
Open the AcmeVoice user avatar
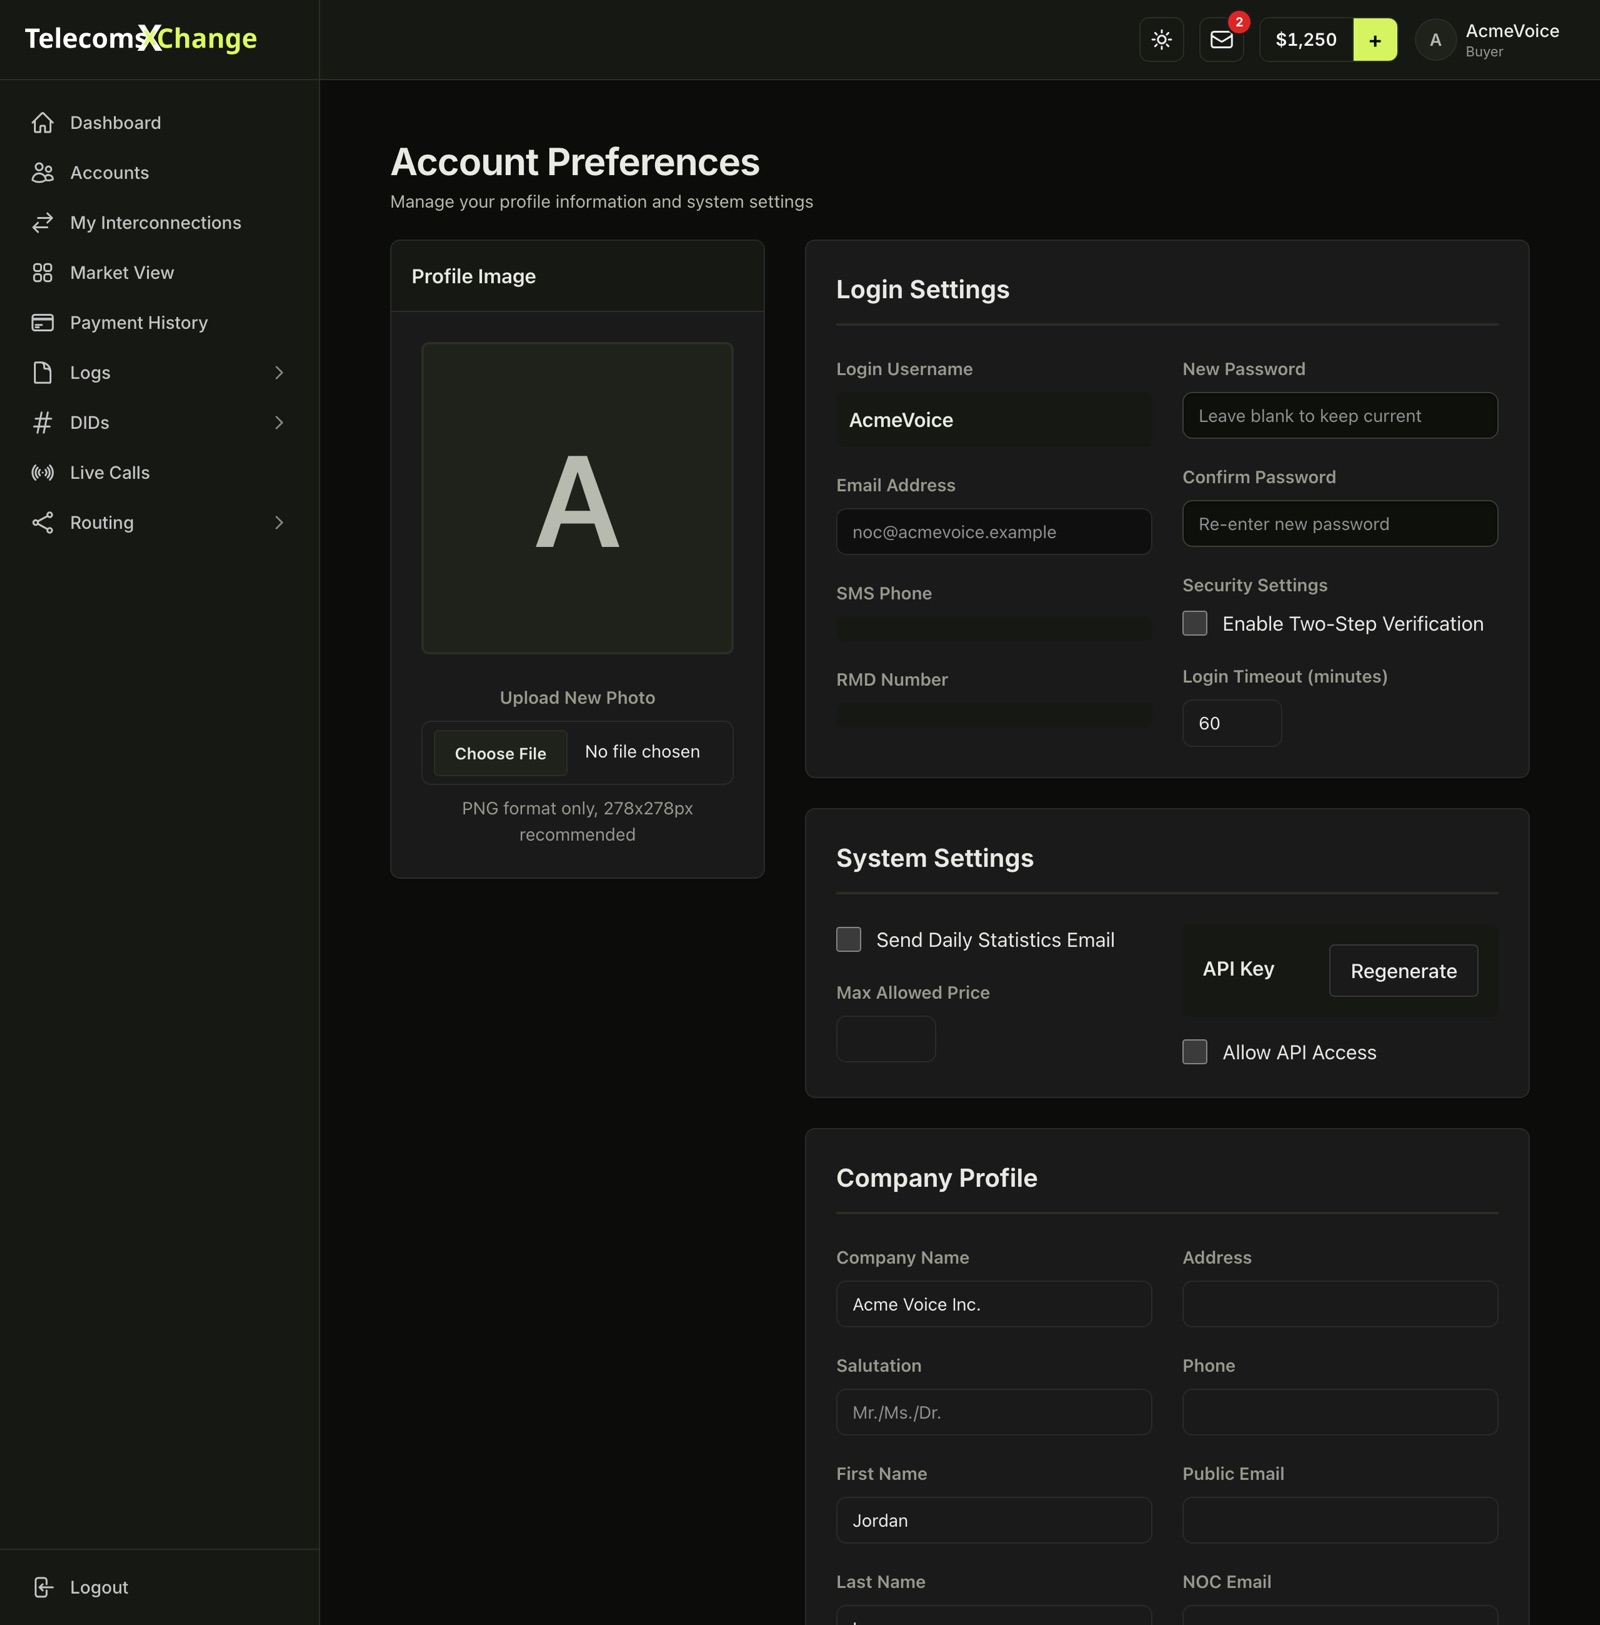(x=1435, y=40)
